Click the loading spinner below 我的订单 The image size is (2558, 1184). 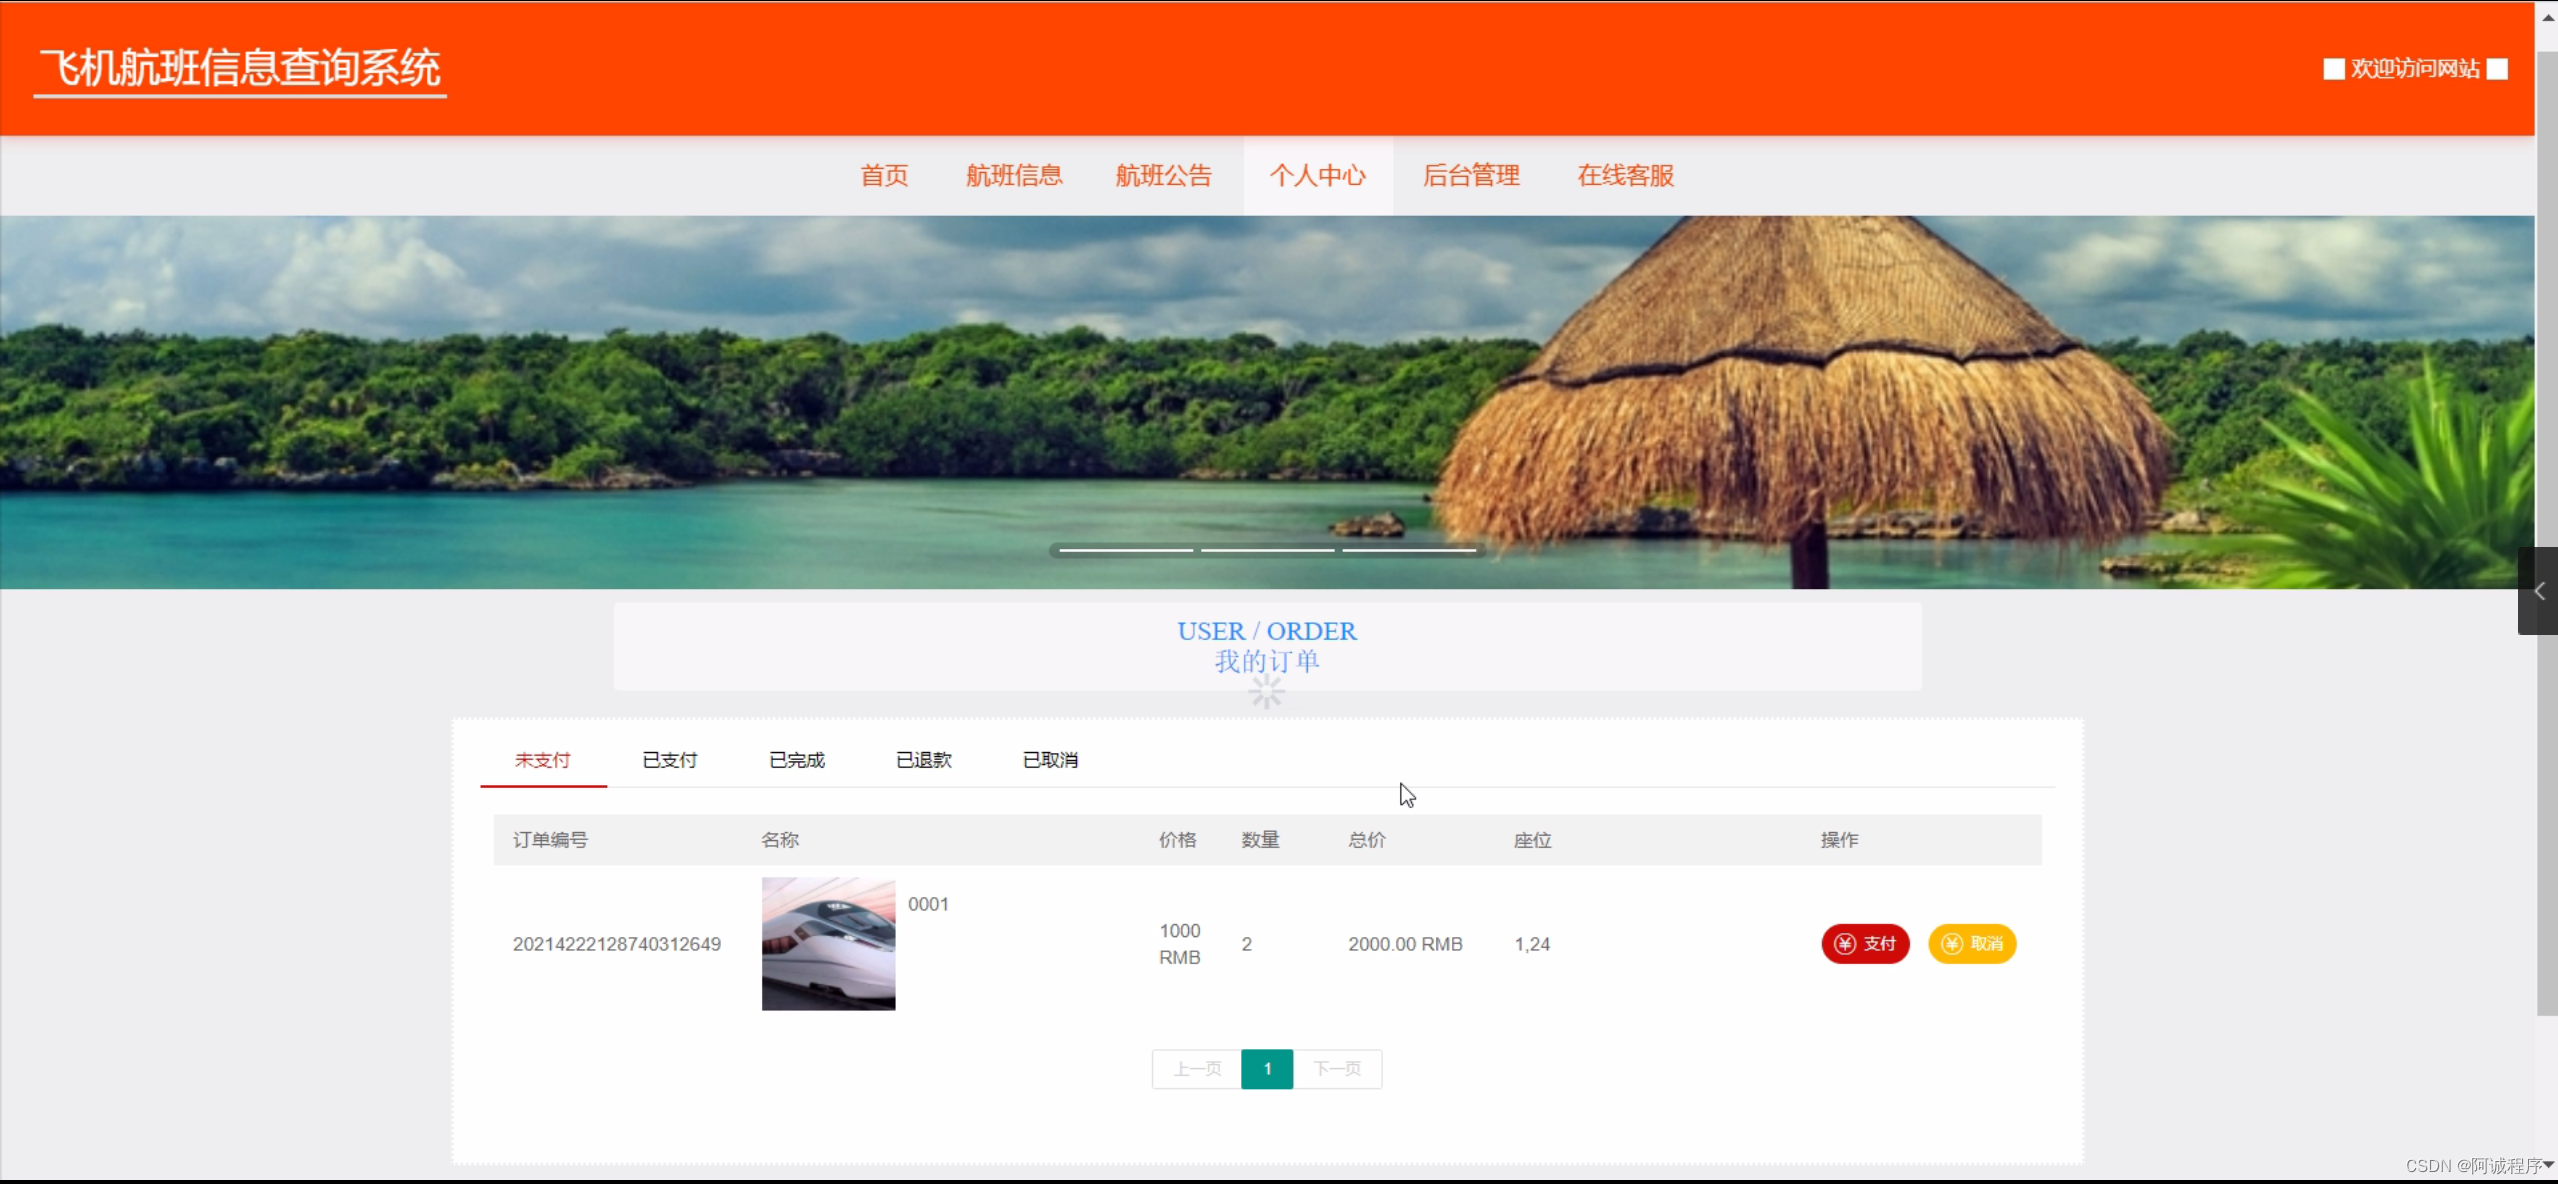pos(1265,691)
